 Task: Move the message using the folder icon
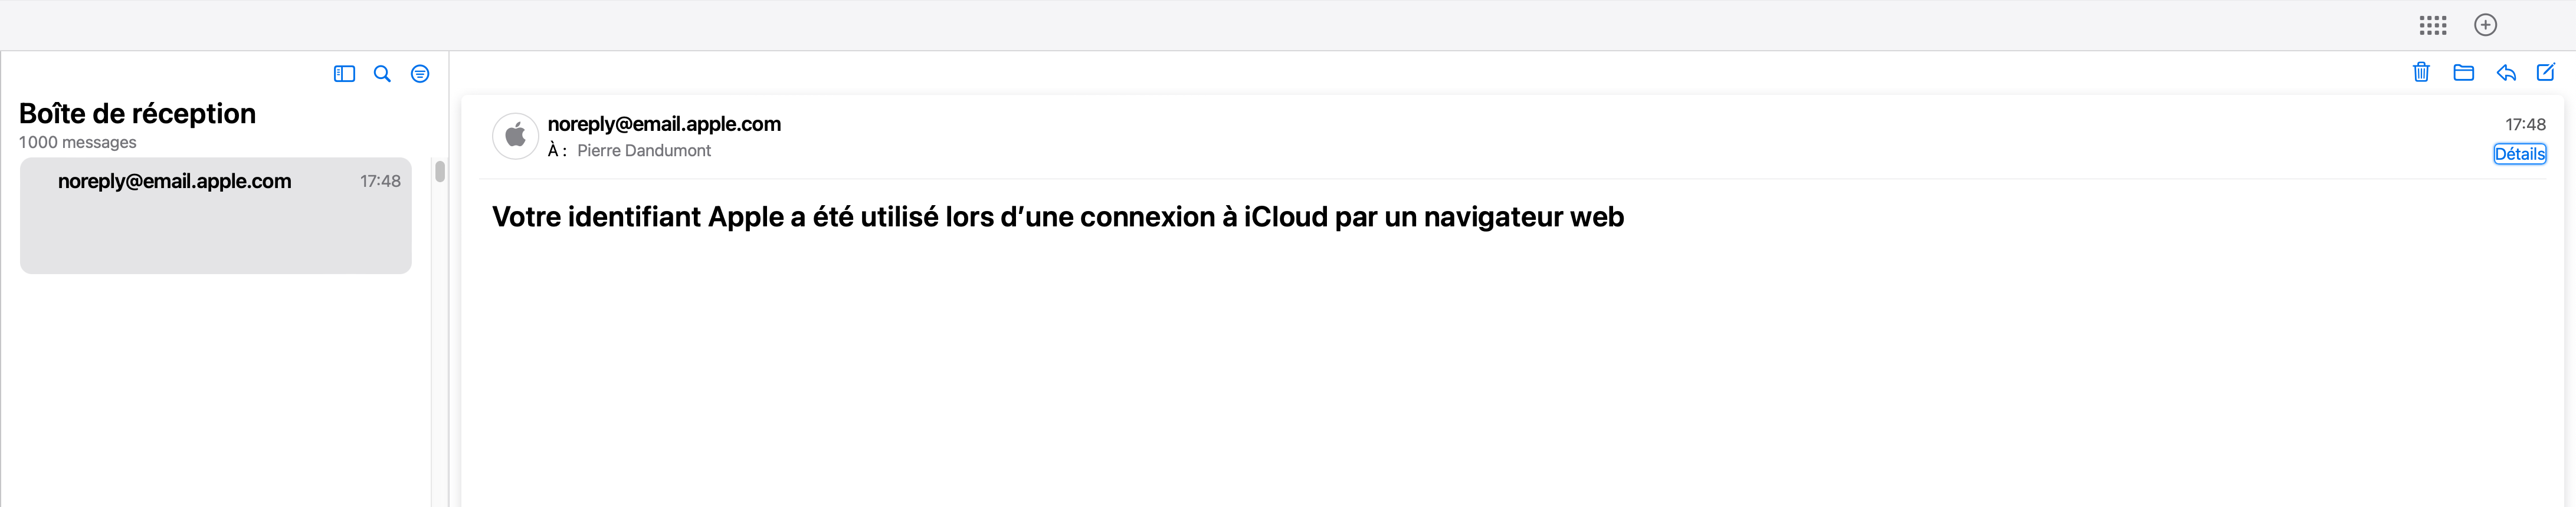pyautogui.click(x=2463, y=72)
